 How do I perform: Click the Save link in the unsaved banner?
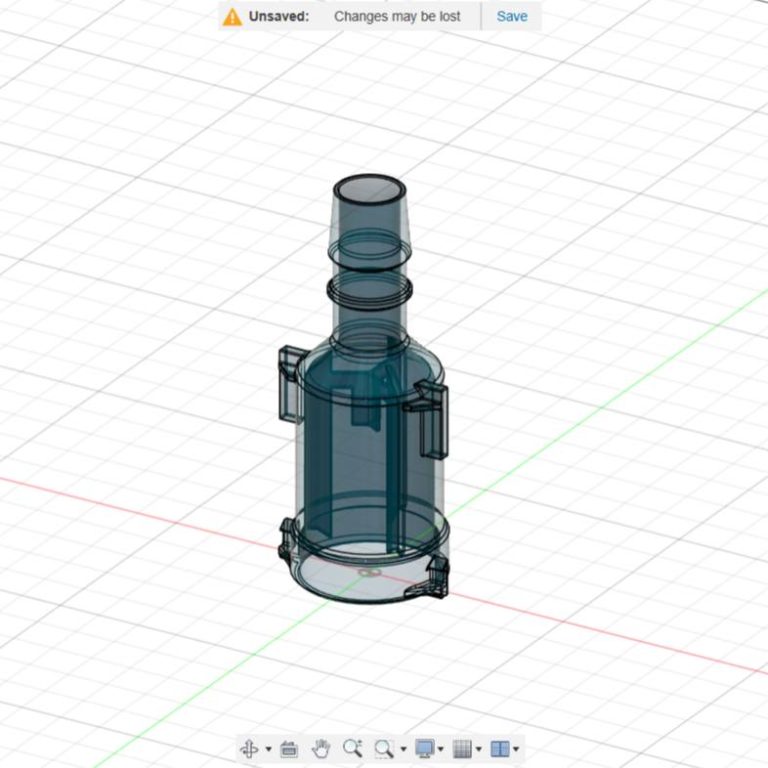point(512,16)
